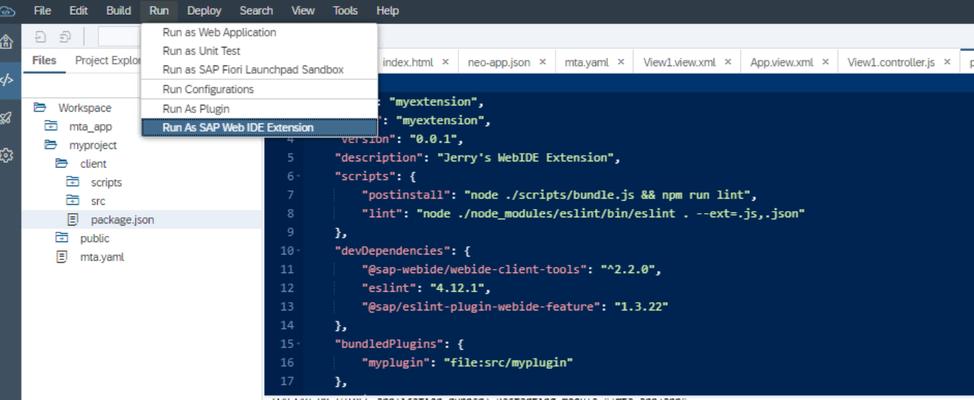Open the Search menu

tap(256, 11)
